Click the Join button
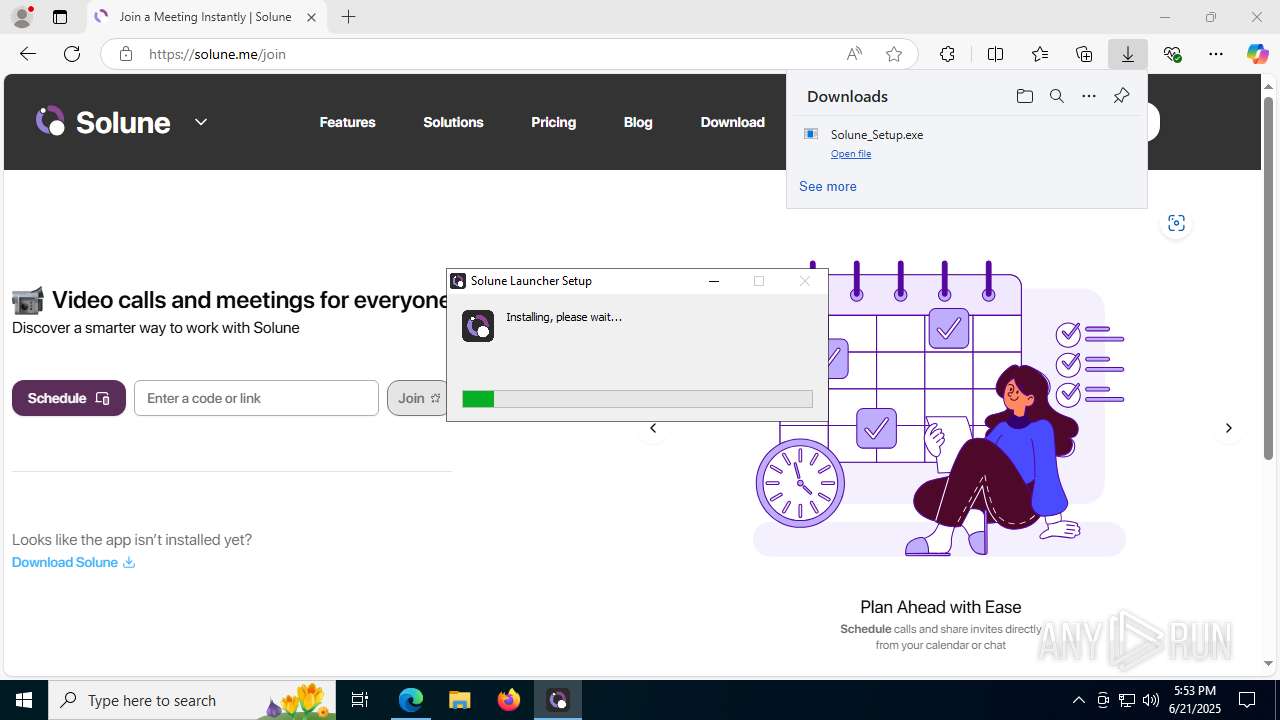This screenshot has height=720, width=1280. click(417, 398)
